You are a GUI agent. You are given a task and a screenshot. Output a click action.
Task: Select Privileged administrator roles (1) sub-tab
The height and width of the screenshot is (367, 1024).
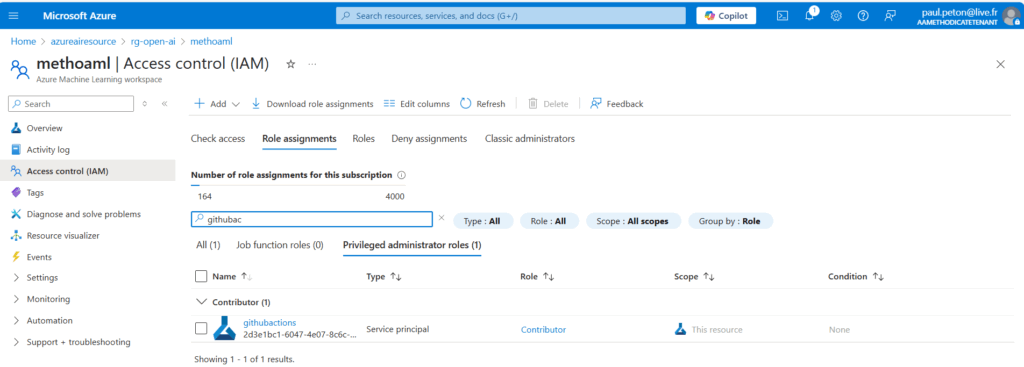pyautogui.click(x=412, y=245)
